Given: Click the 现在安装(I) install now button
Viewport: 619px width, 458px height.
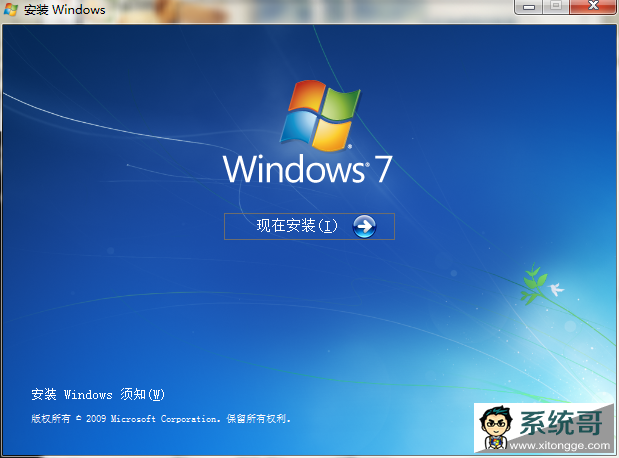Looking at the screenshot, I should pyautogui.click(x=309, y=226).
